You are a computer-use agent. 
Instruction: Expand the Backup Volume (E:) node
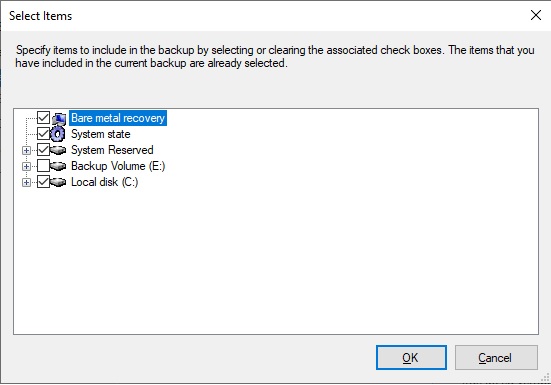(26, 166)
